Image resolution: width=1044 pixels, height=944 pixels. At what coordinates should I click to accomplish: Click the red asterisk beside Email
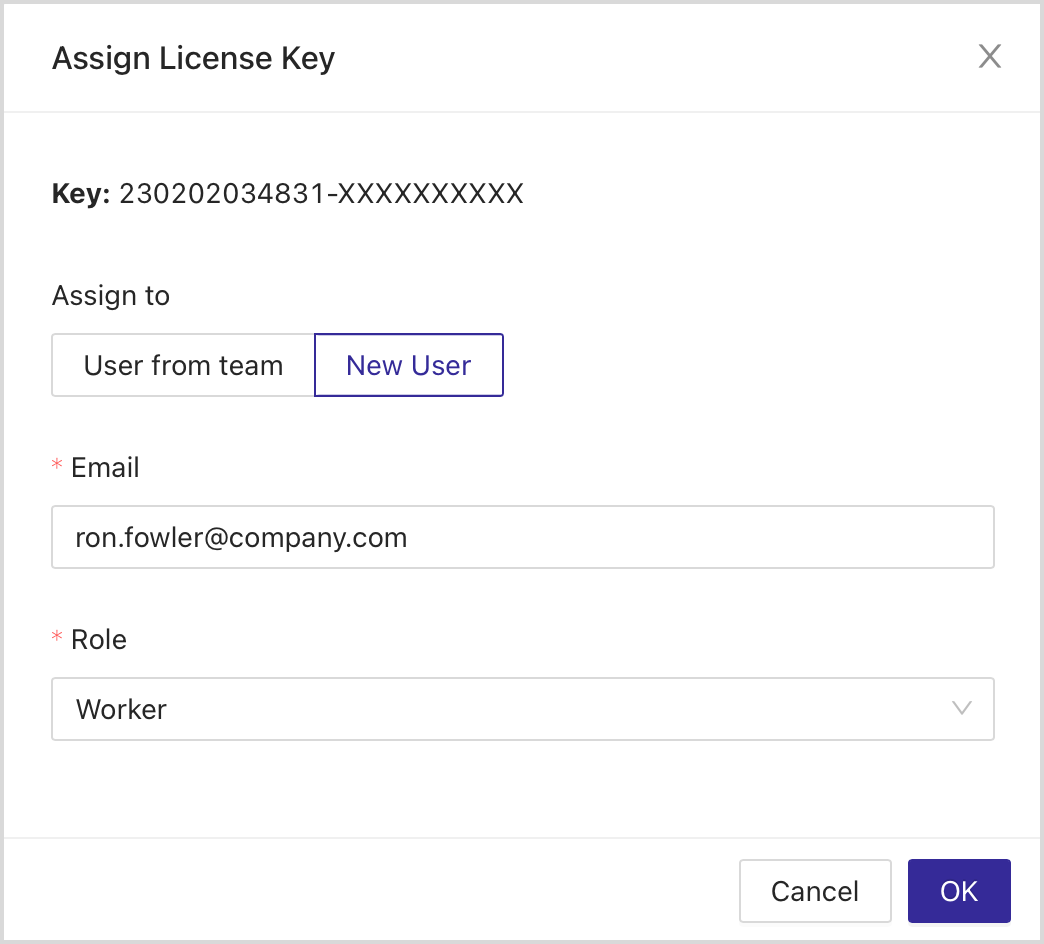58,467
